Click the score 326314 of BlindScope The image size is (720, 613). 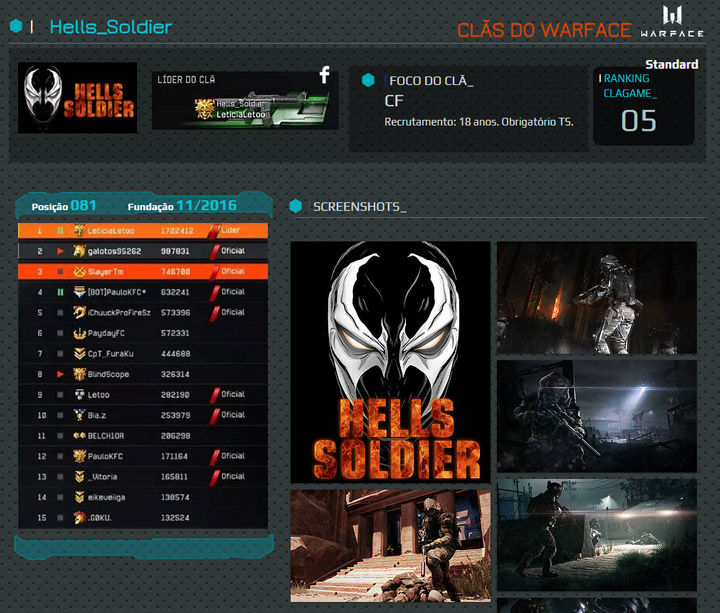175,374
